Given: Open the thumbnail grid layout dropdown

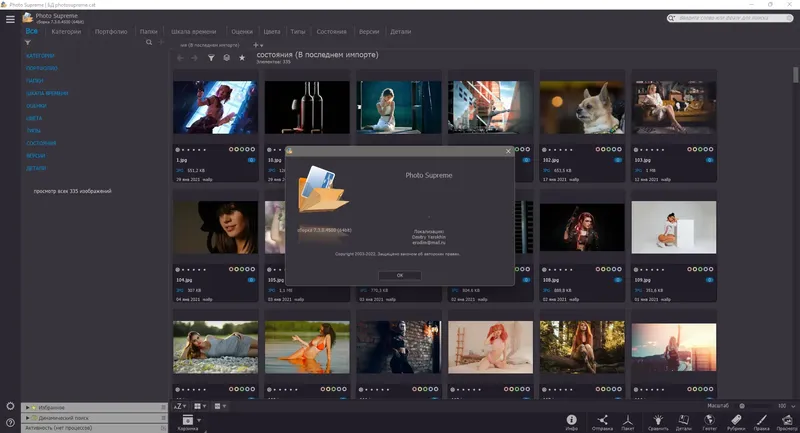Looking at the screenshot, I should [200, 406].
